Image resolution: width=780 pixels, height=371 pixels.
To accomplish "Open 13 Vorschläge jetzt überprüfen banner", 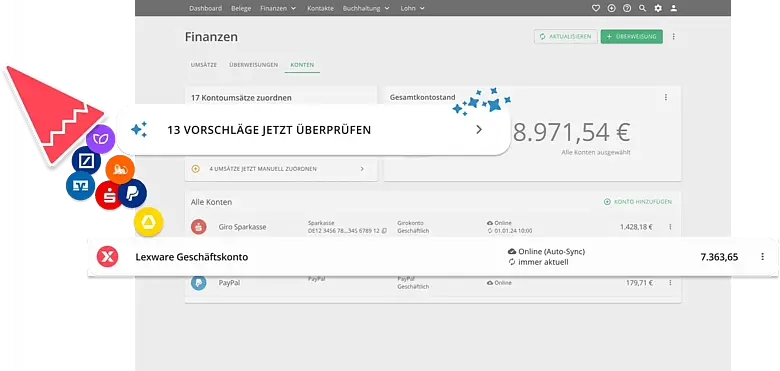I will 313,130.
